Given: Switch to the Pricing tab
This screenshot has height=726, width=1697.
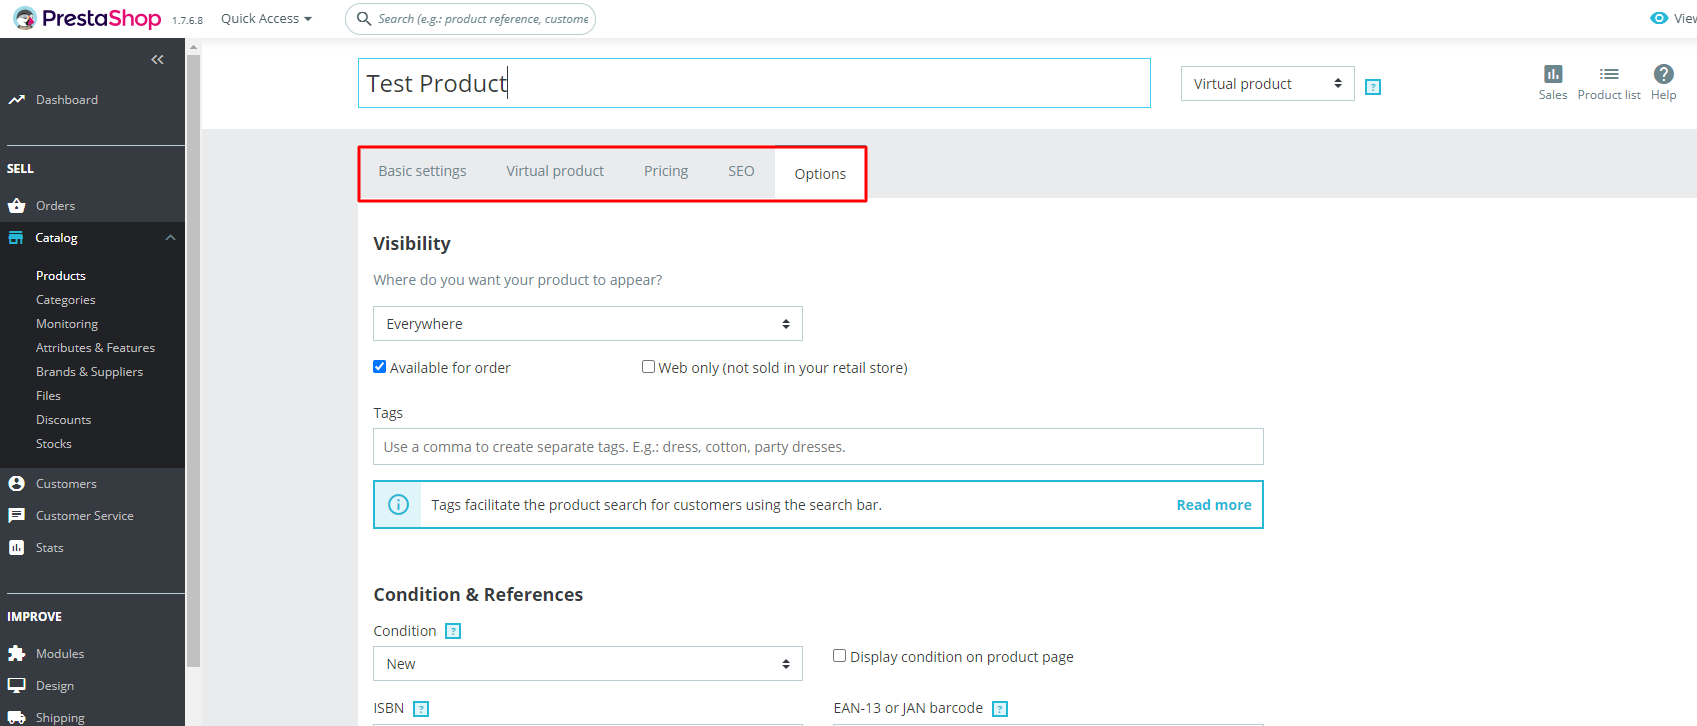Looking at the screenshot, I should click(666, 171).
